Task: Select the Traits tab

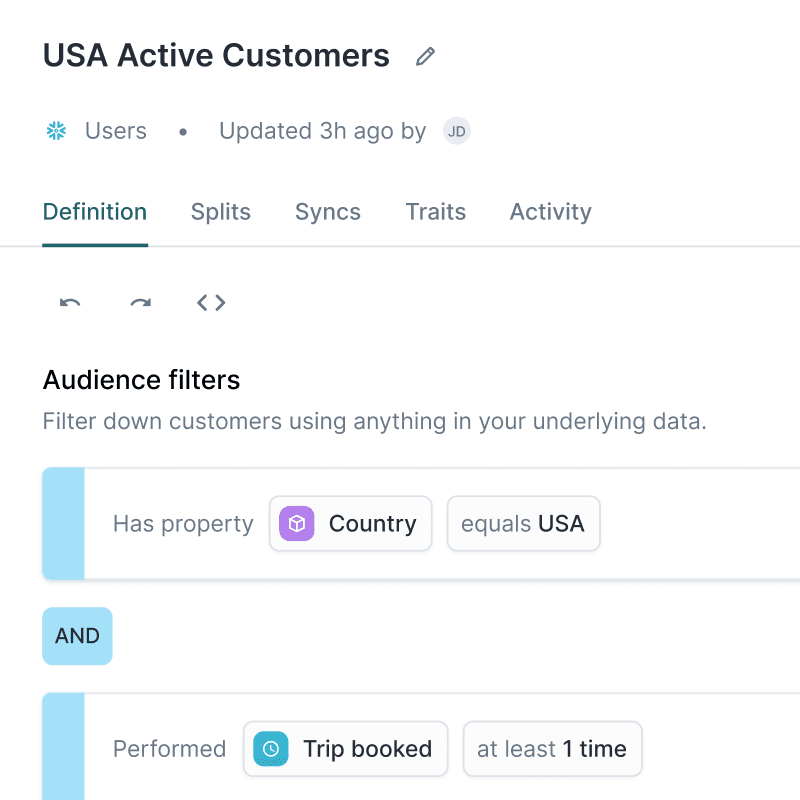Action: pos(435,212)
